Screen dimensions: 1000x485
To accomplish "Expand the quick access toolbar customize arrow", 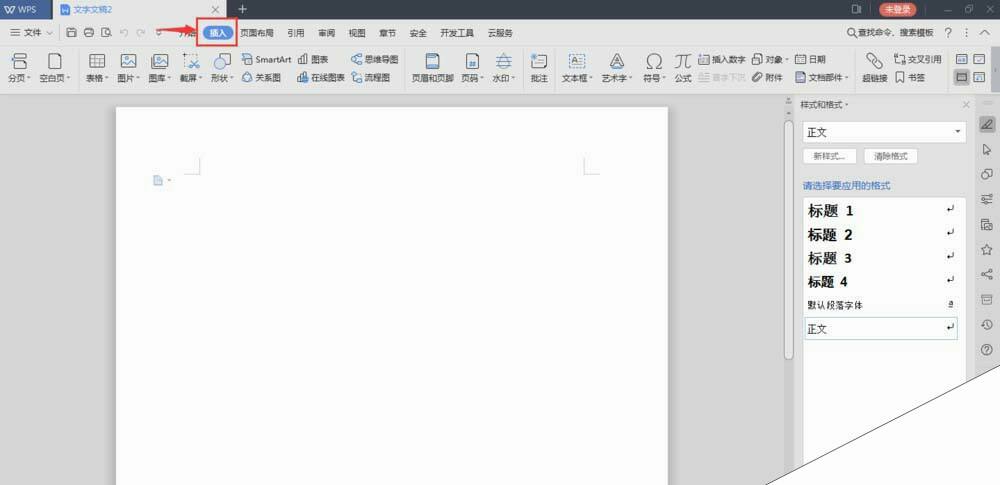I will [159, 33].
